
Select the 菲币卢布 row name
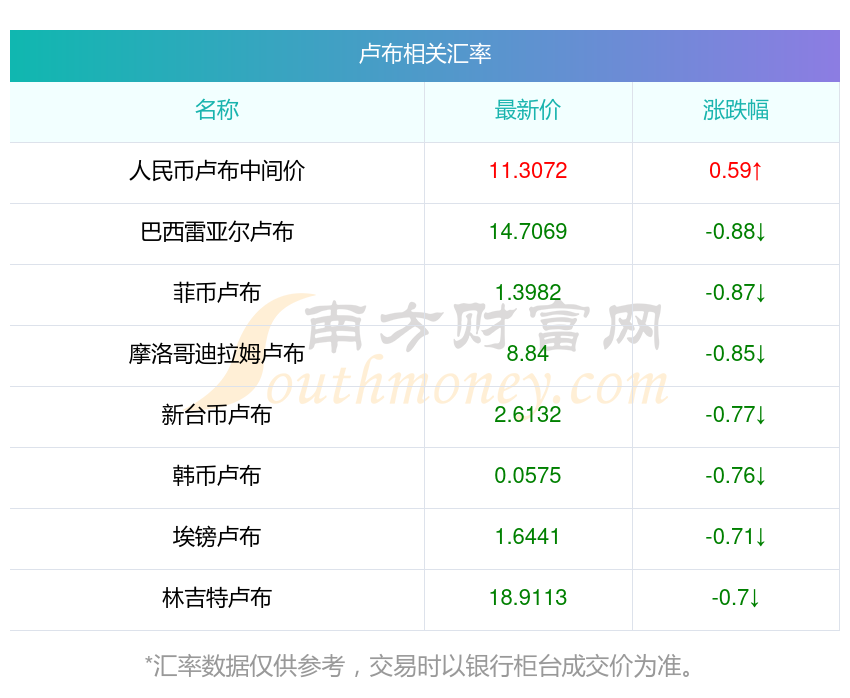pos(217,293)
